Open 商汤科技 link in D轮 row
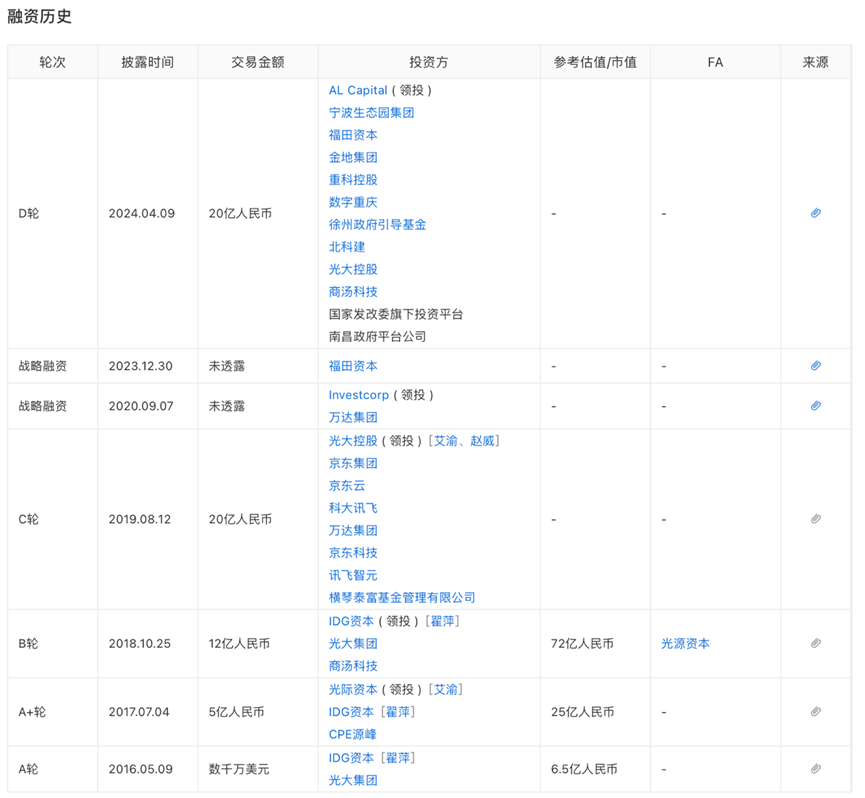865x798 pixels. 353,292
